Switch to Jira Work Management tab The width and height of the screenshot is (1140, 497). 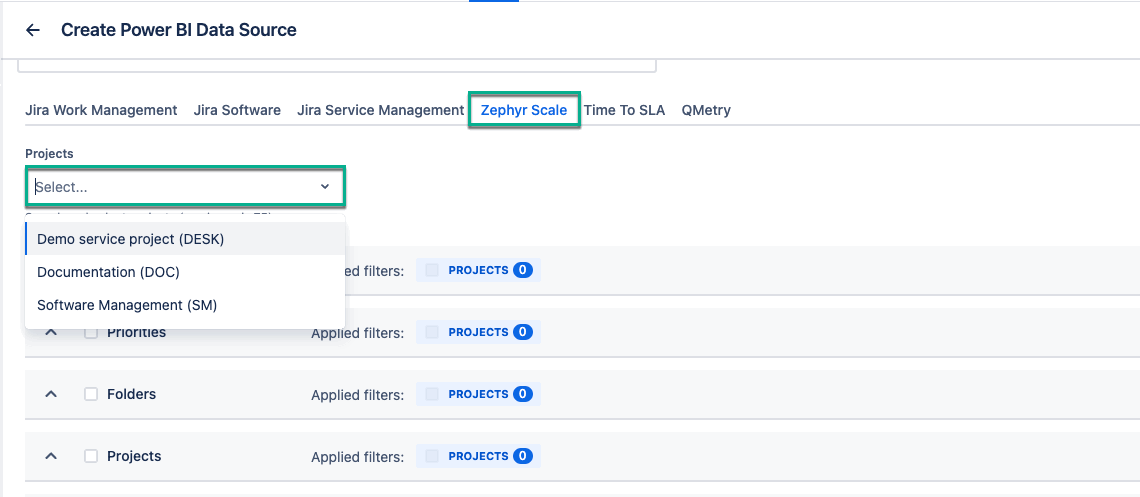click(101, 110)
